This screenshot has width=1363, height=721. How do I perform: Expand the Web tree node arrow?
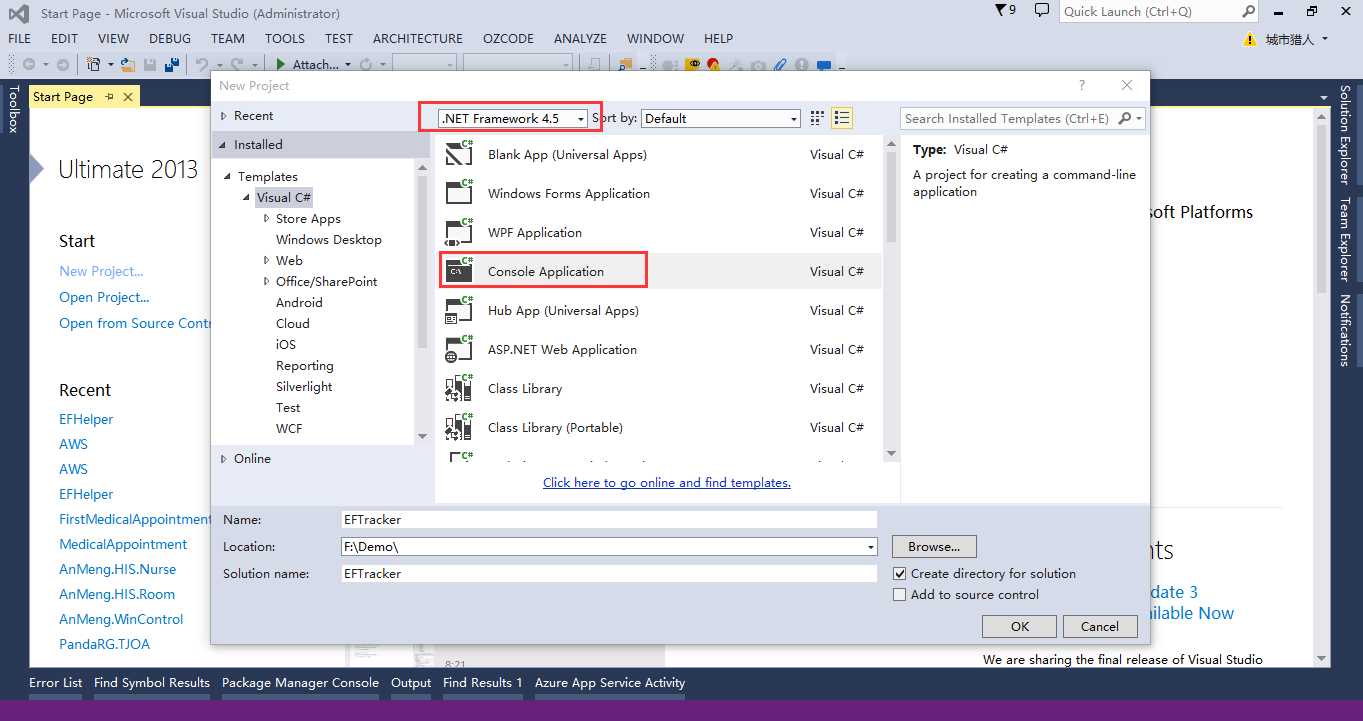click(266, 260)
